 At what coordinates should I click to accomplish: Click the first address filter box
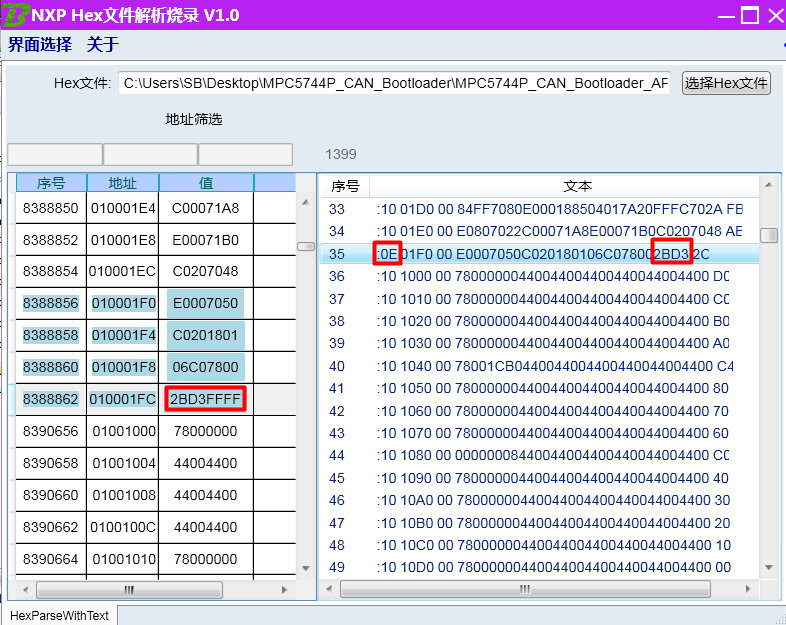tap(55, 154)
